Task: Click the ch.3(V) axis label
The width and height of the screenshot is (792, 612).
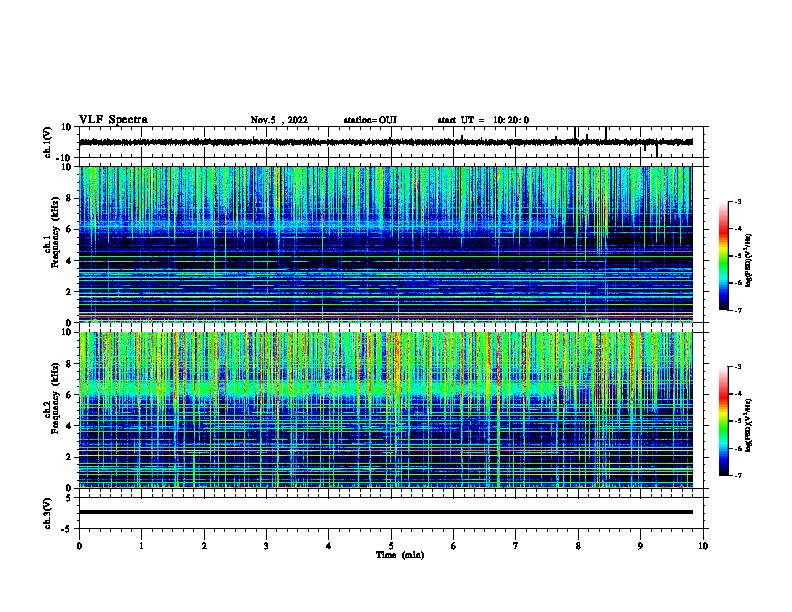Action: [48, 513]
